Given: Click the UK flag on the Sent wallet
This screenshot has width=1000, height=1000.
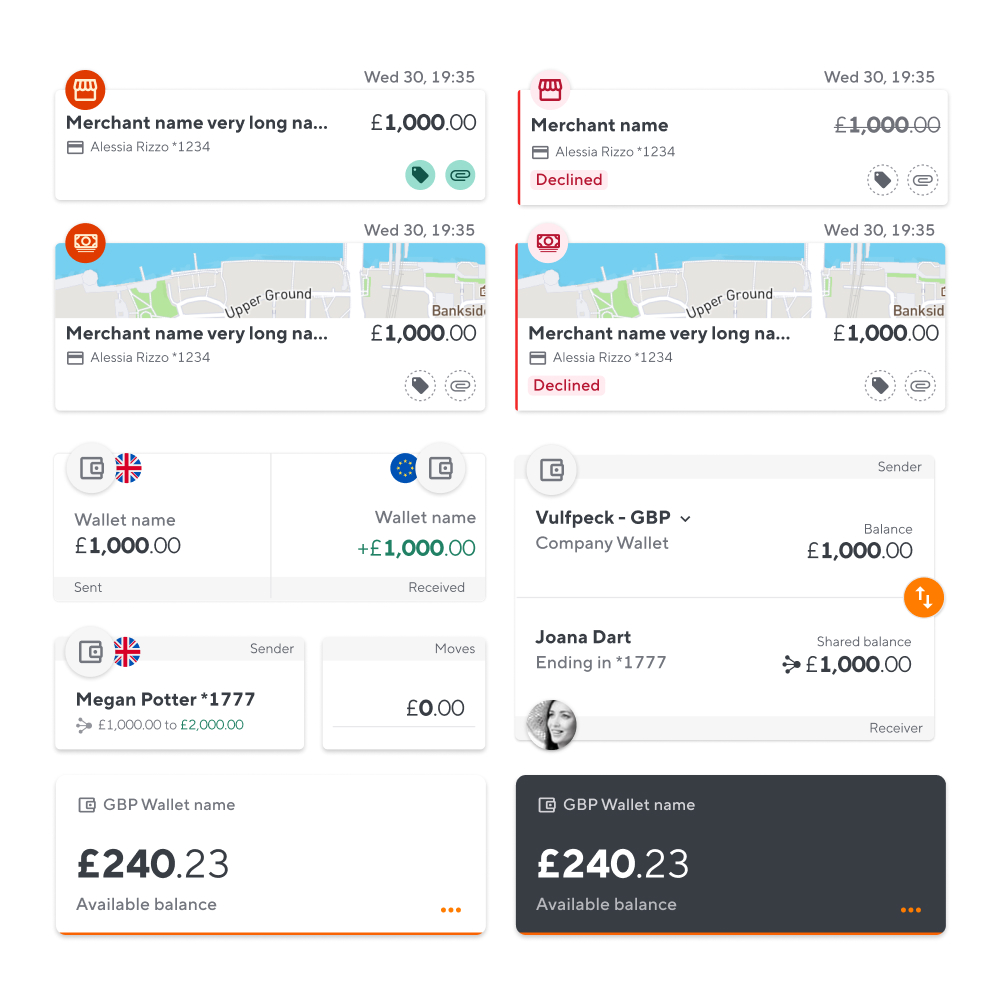Looking at the screenshot, I should click(x=128, y=468).
